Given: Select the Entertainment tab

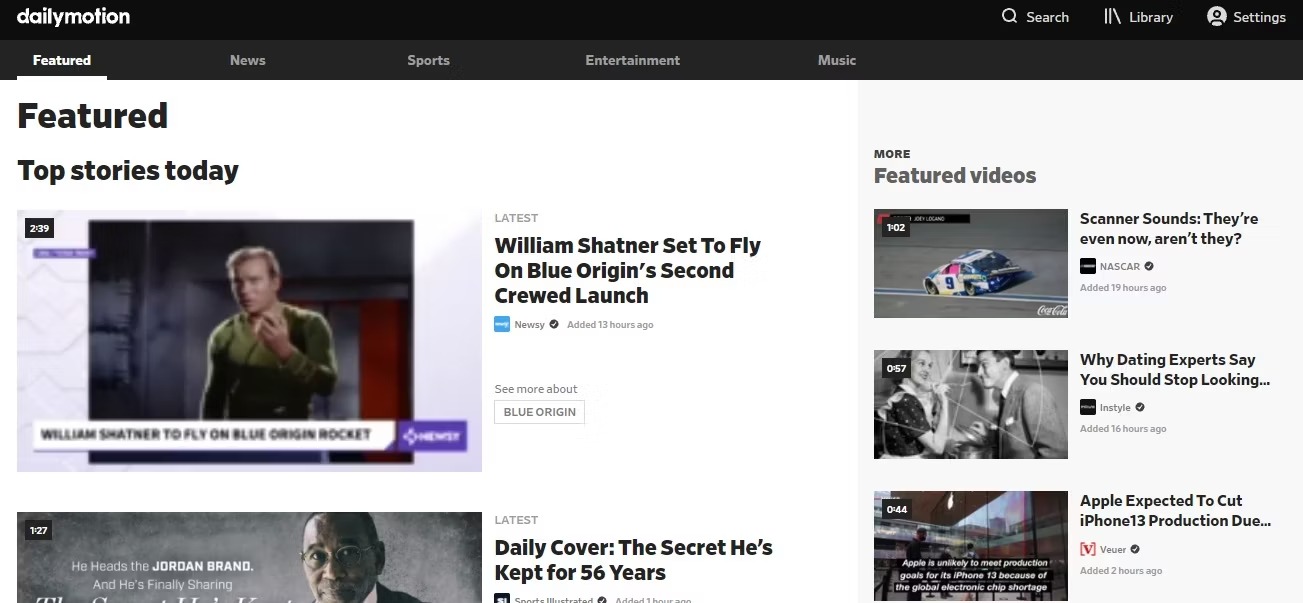Looking at the screenshot, I should tap(633, 60).
